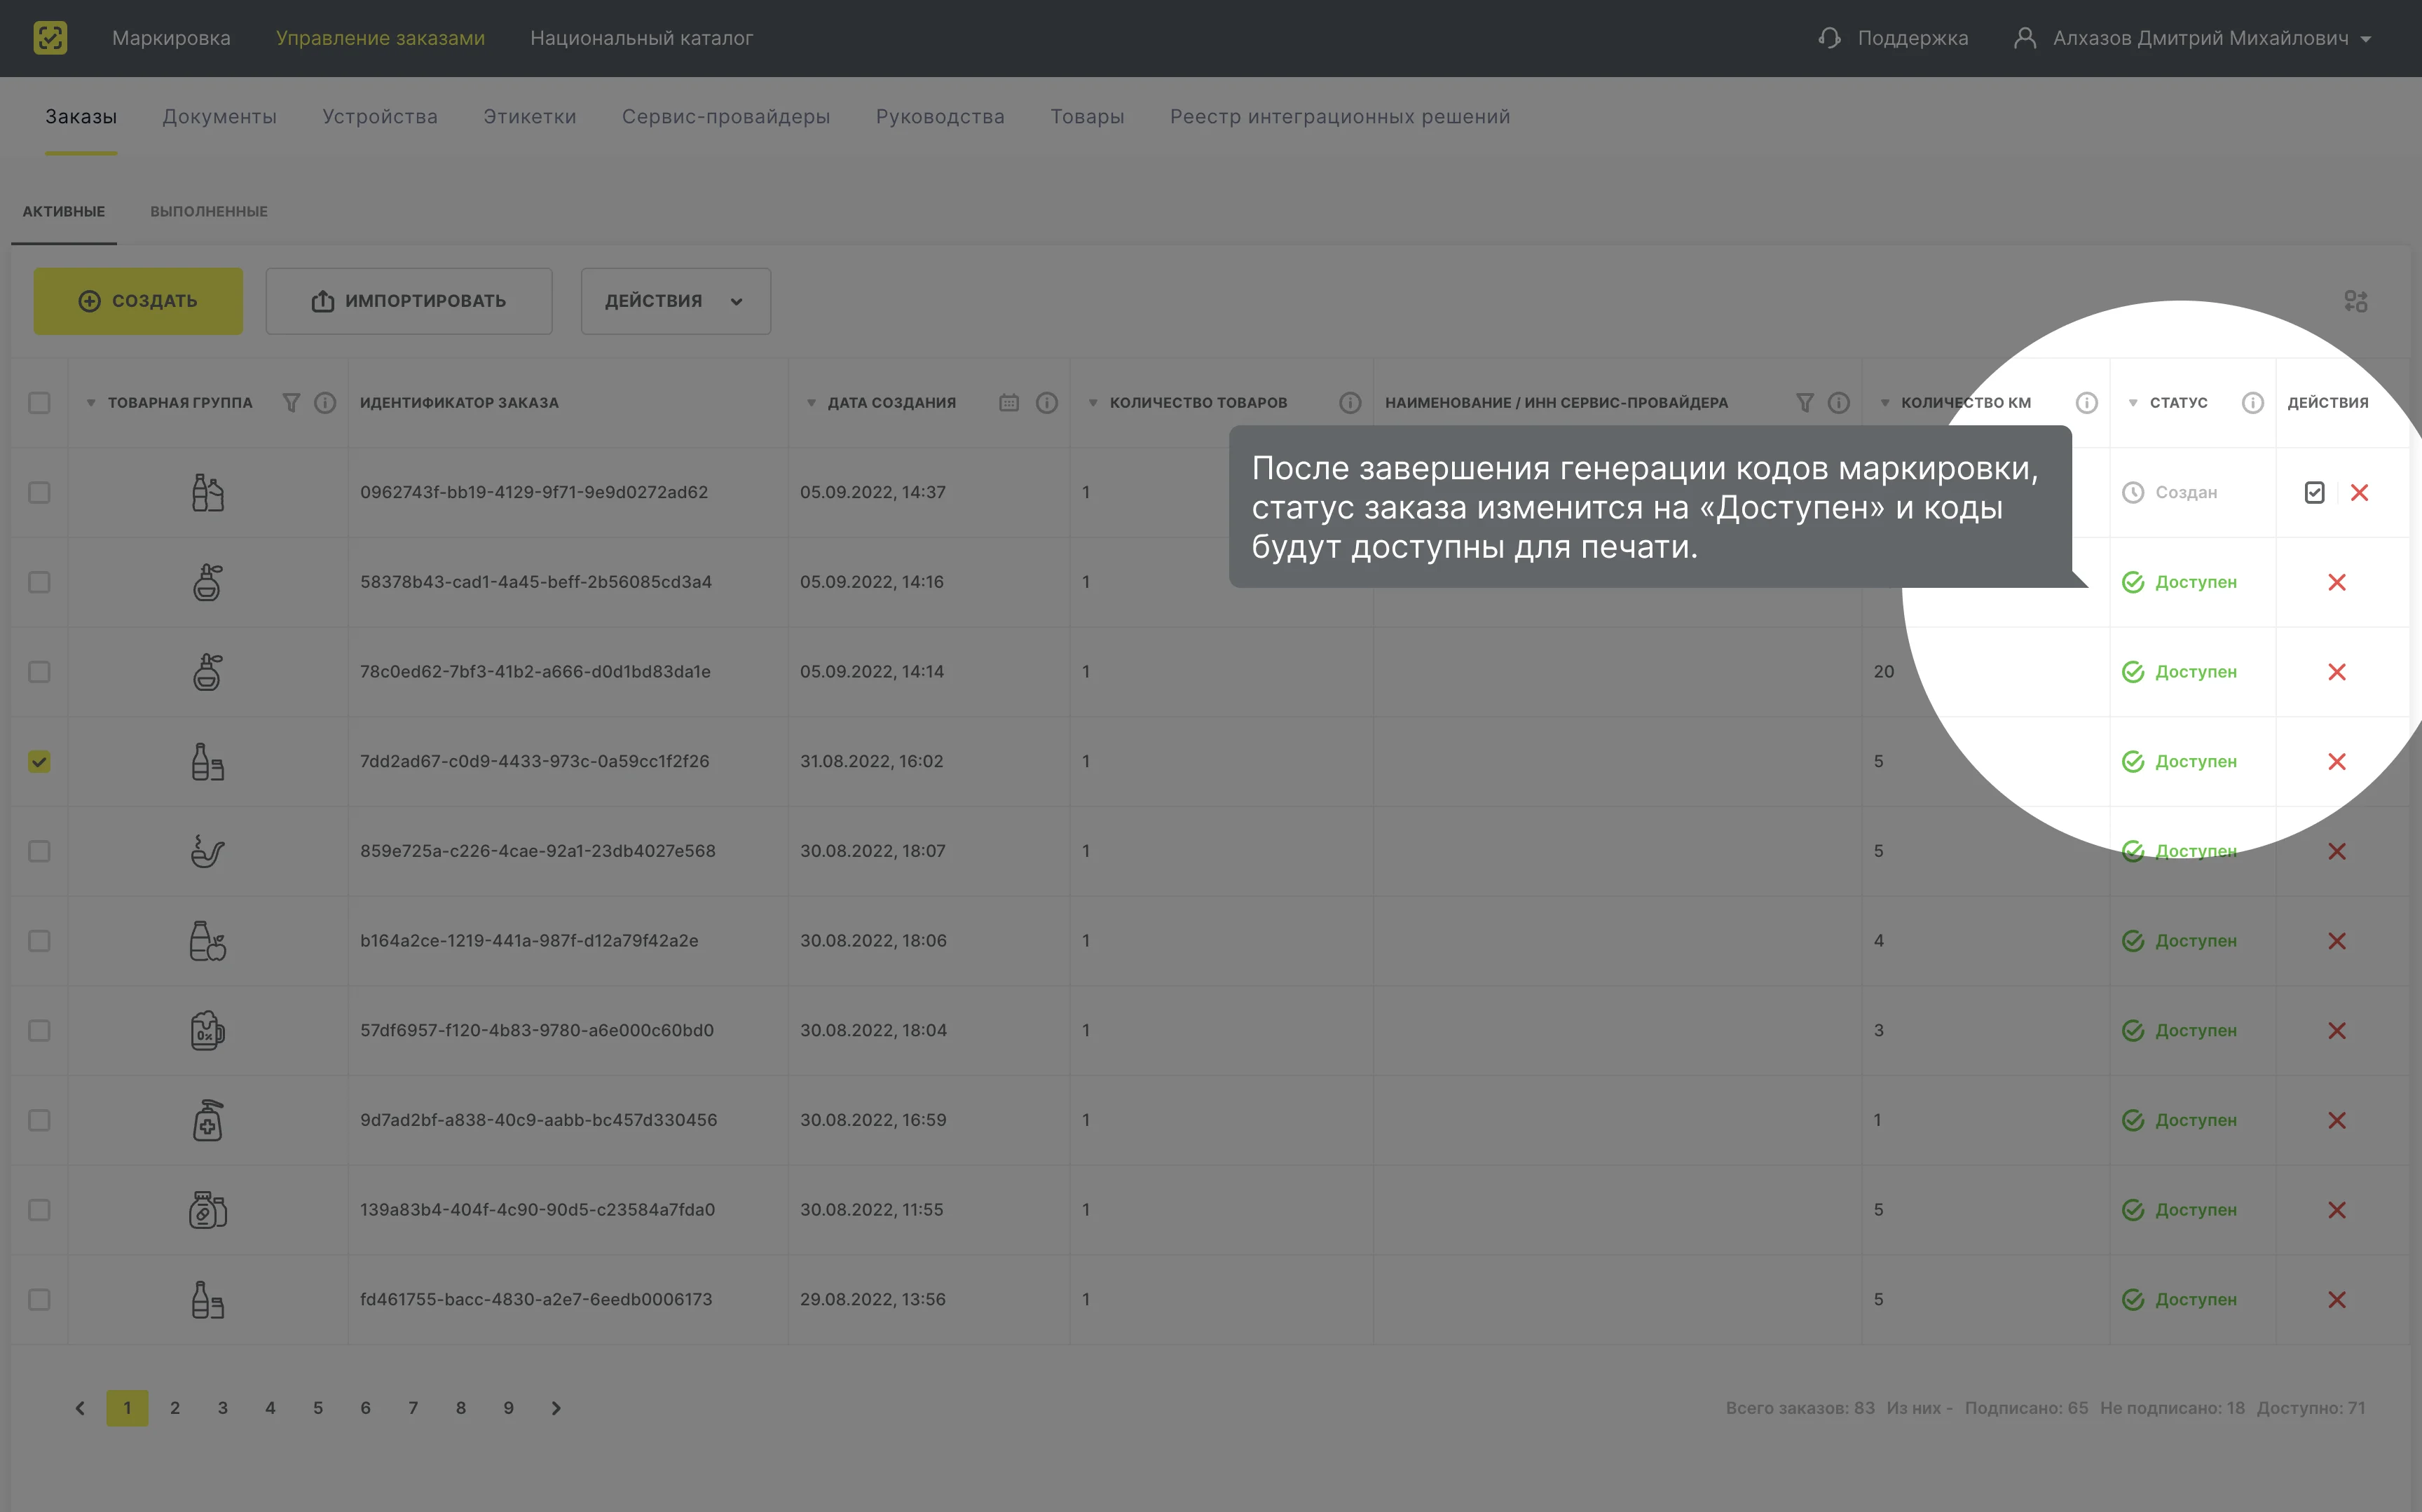
Task: Go to next page with chevron
Action: tap(556, 1408)
